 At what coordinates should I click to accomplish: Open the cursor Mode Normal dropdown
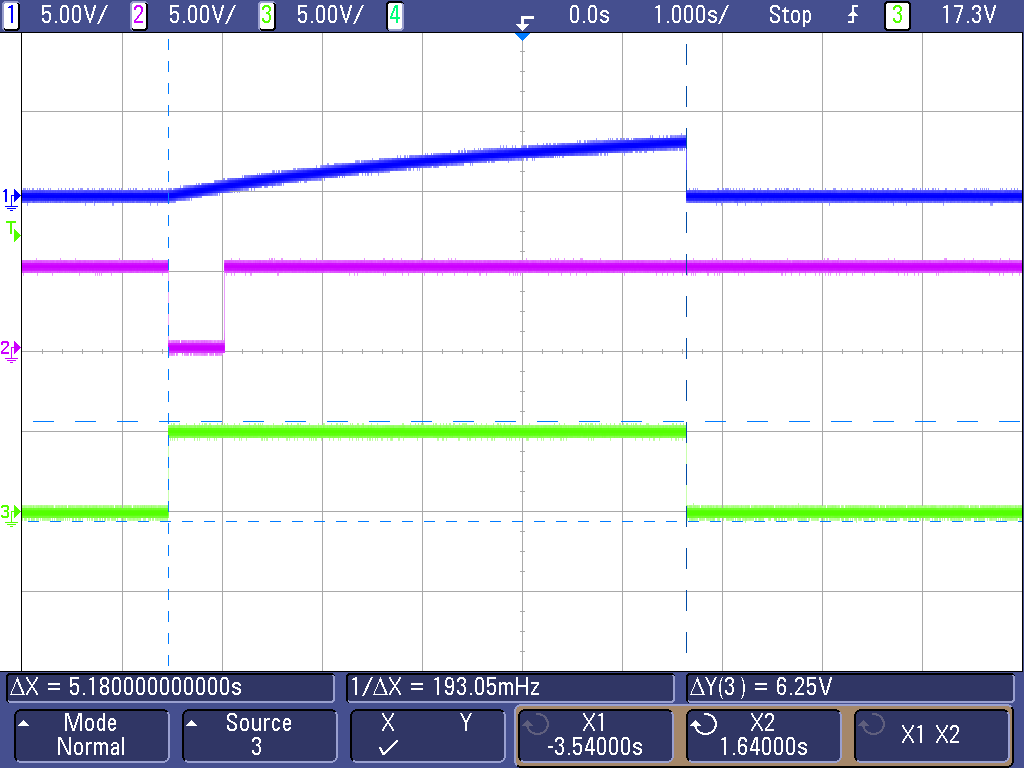91,735
